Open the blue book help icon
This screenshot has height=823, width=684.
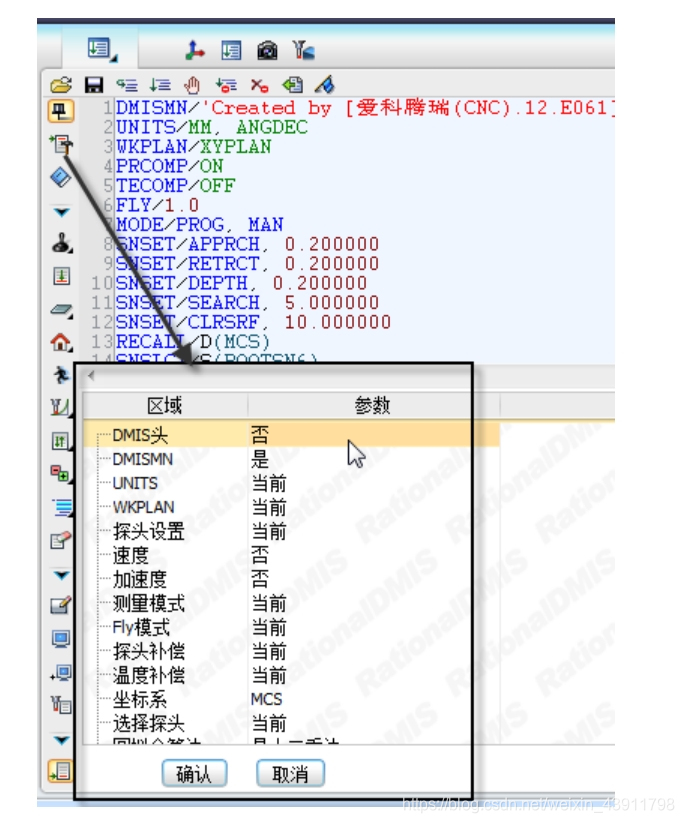(61, 177)
